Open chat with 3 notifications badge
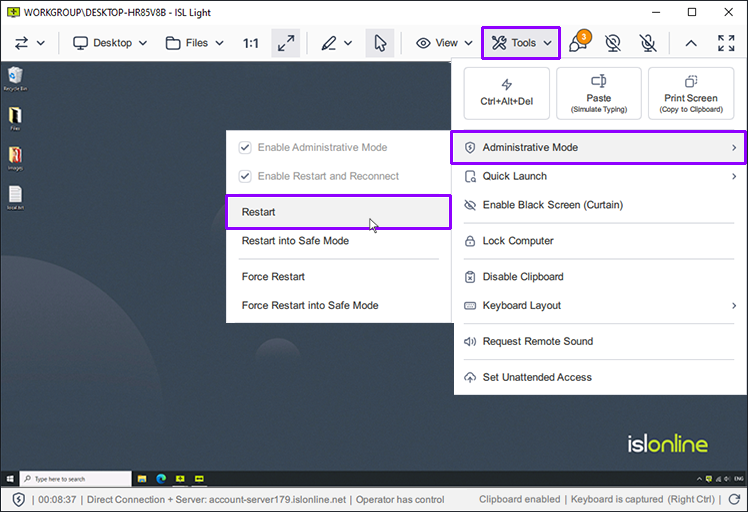 click(578, 43)
